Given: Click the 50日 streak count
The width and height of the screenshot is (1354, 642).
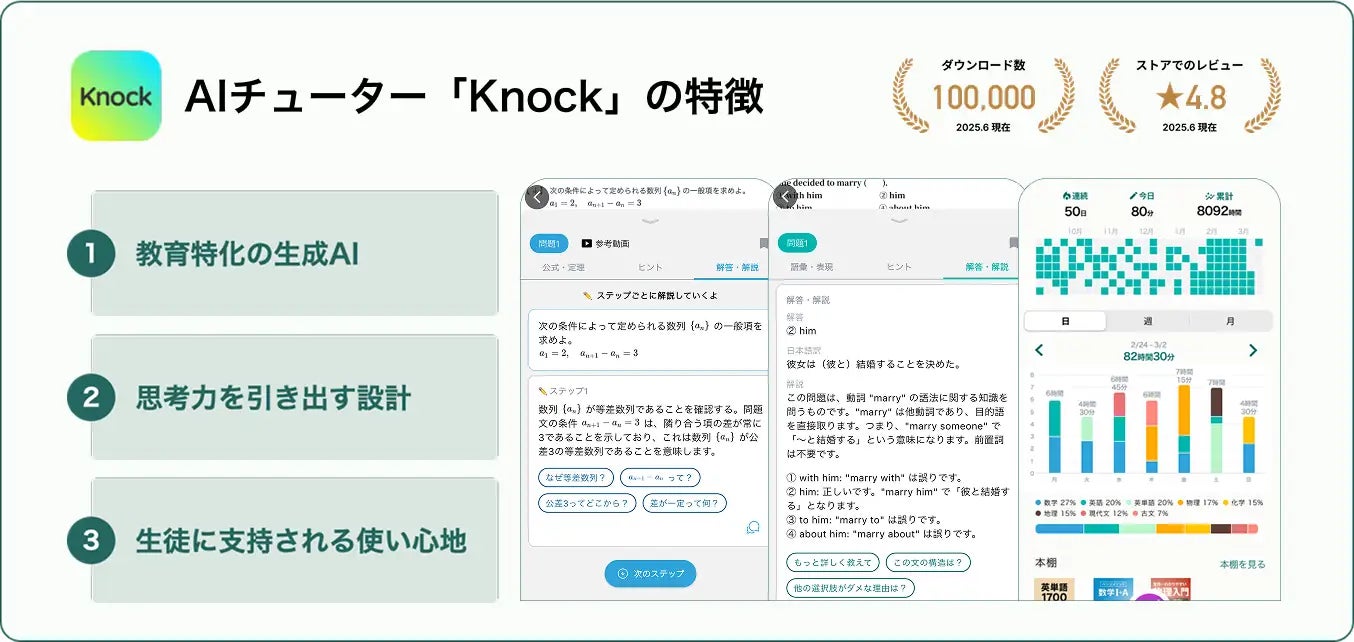Looking at the screenshot, I should [x=1074, y=211].
